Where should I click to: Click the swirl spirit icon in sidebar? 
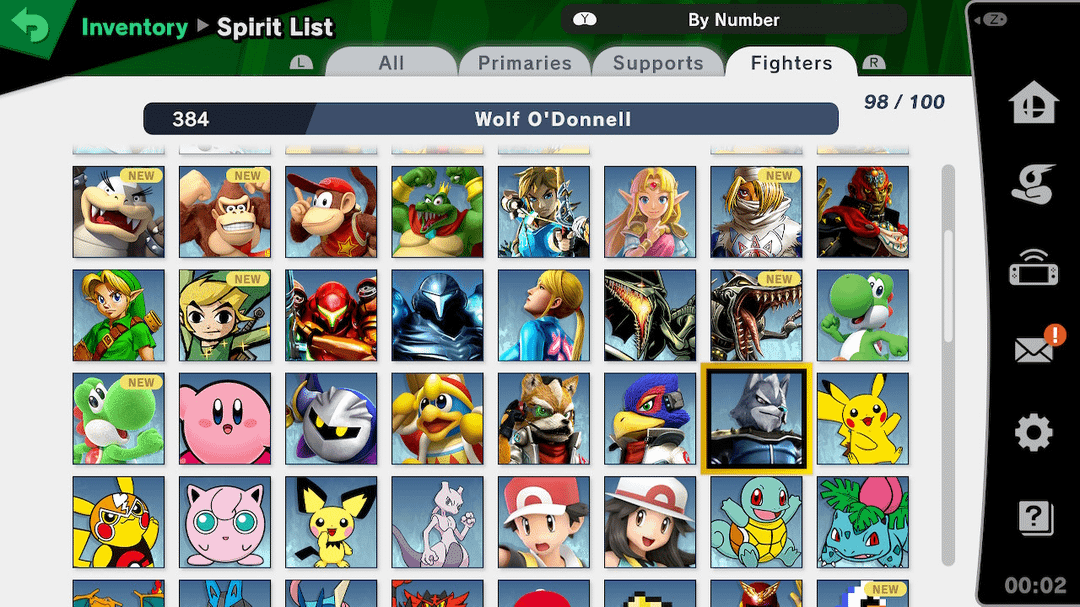pos(1033,183)
